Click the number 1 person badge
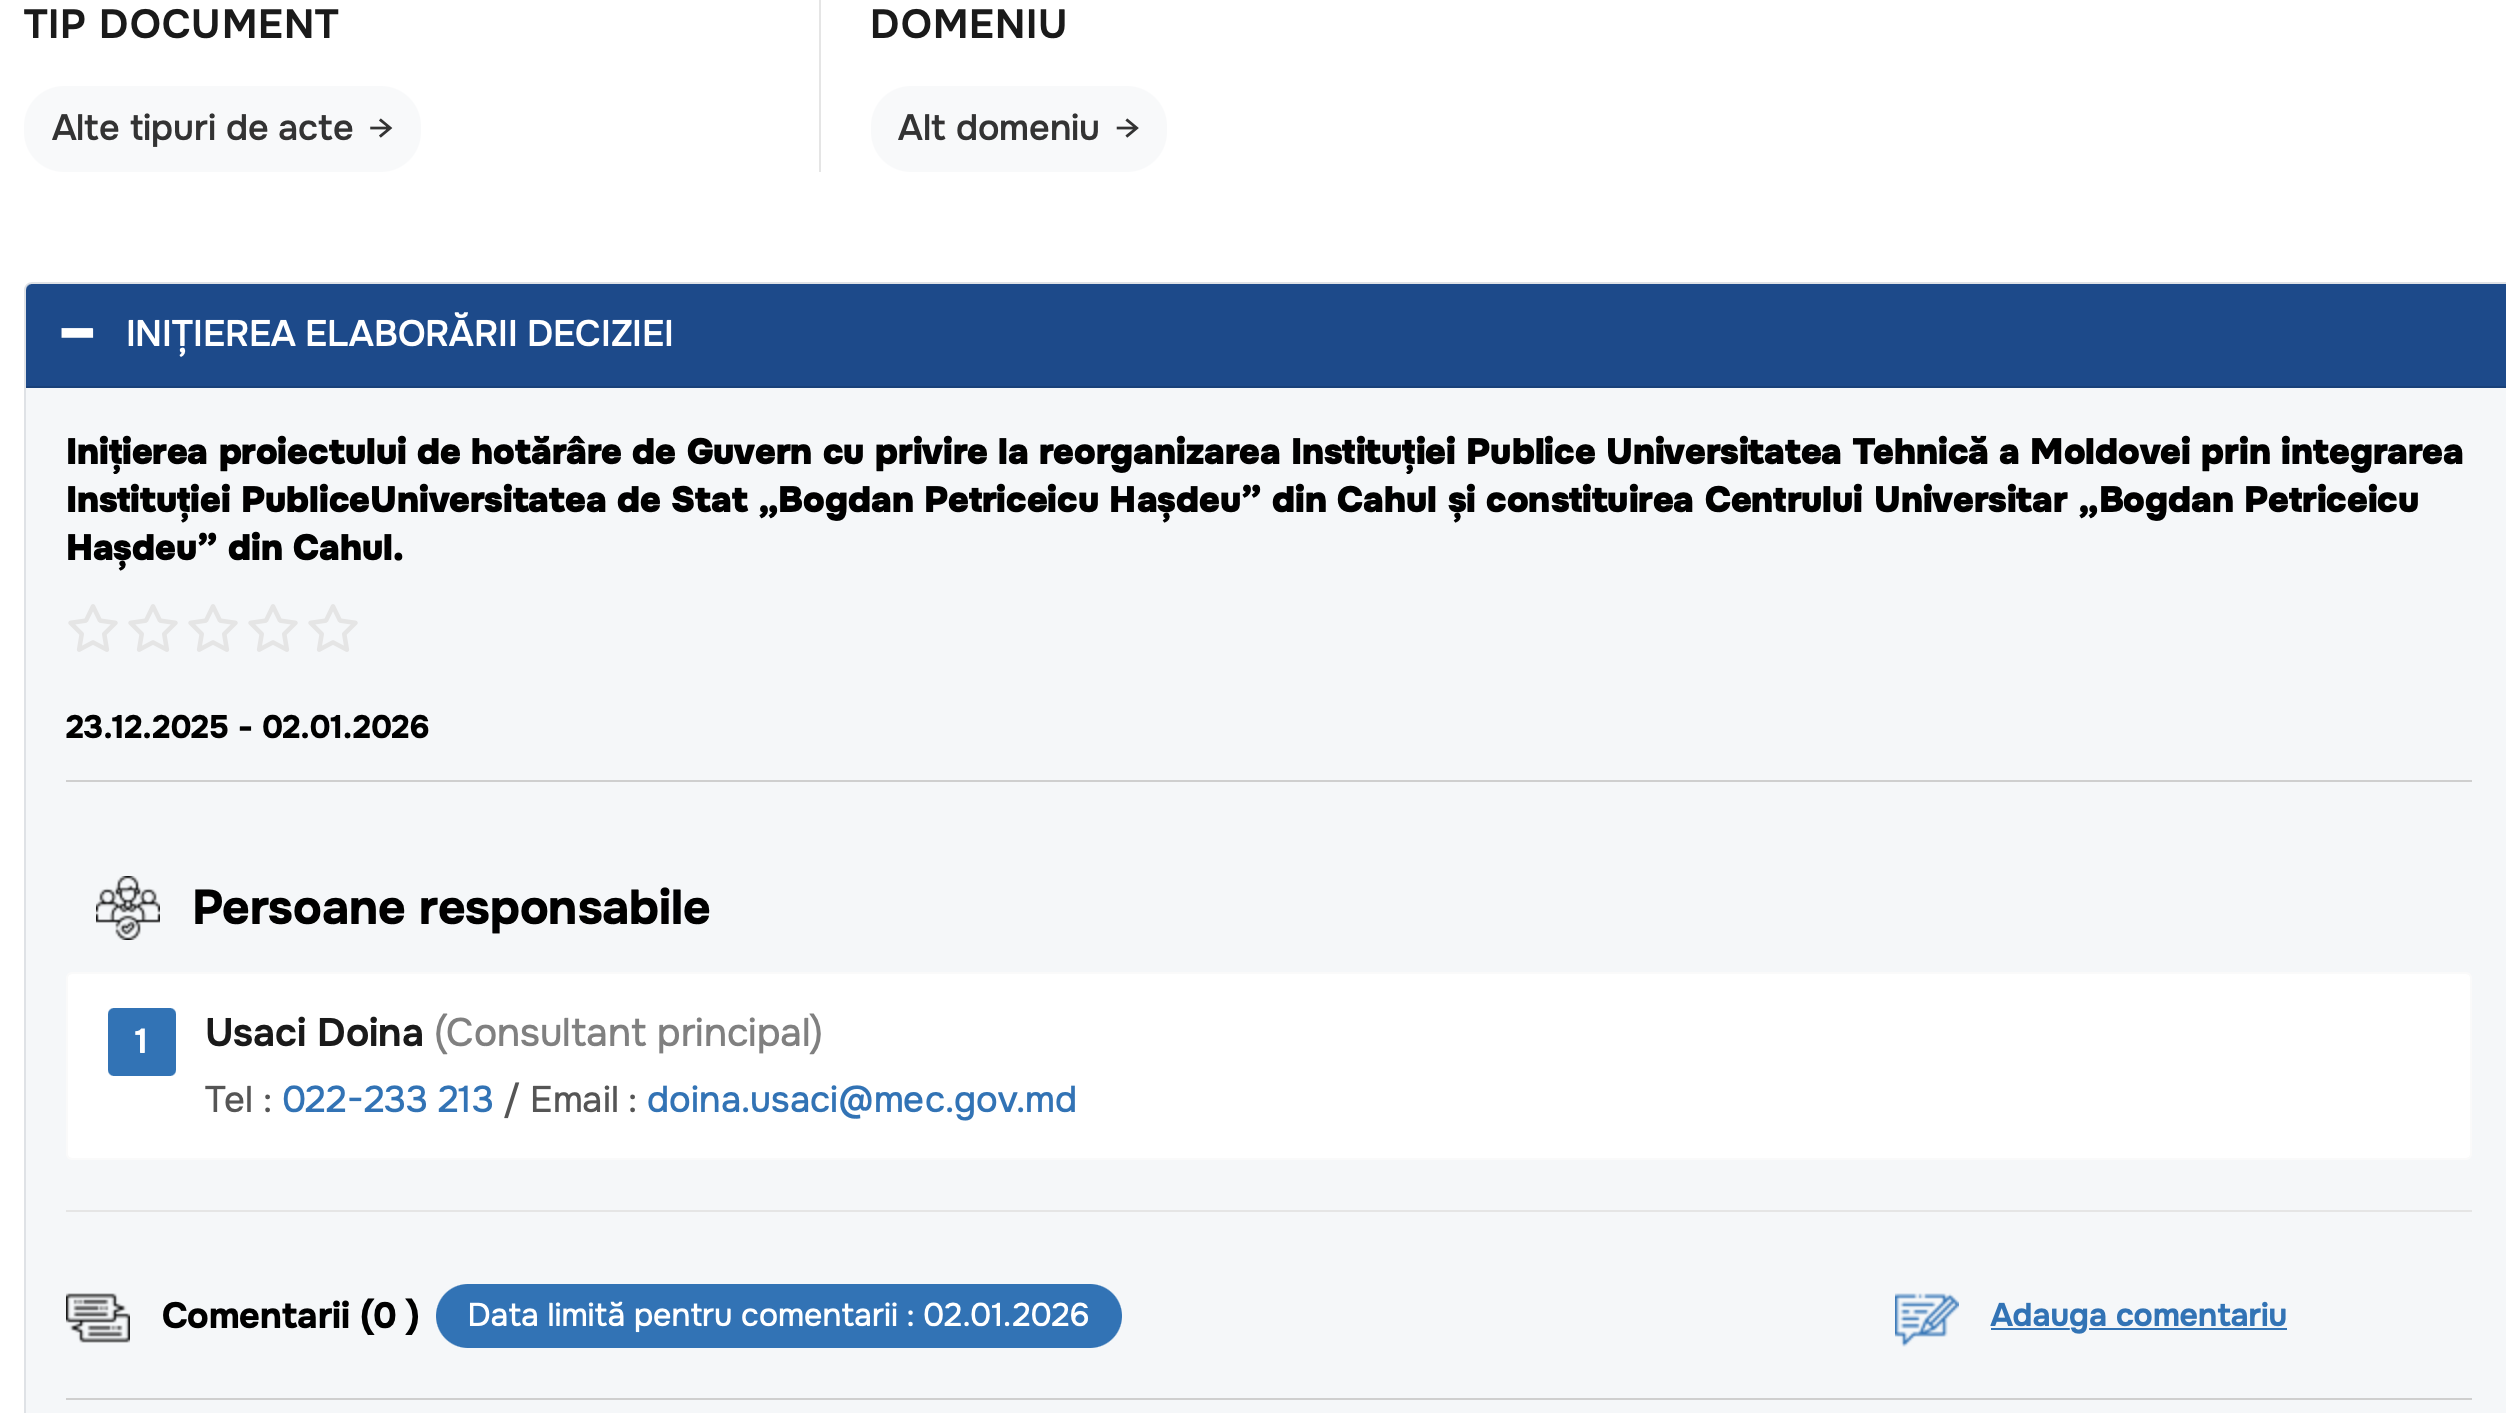The width and height of the screenshot is (2506, 1413). pyautogui.click(x=141, y=1042)
